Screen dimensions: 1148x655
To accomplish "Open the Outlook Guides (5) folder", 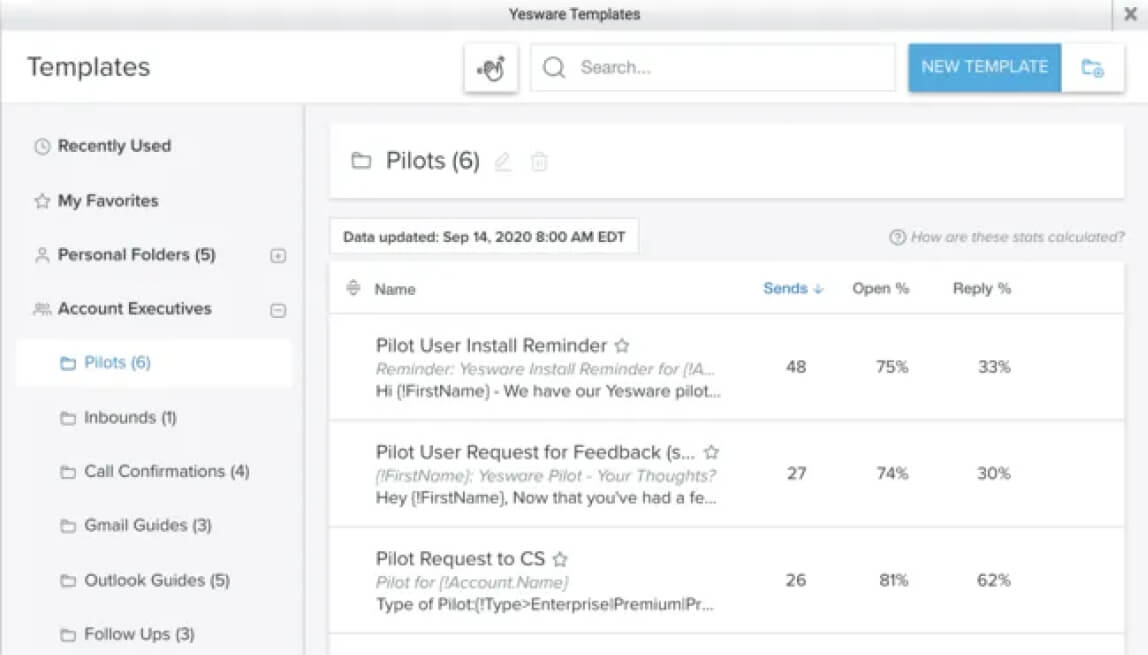I will click(157, 580).
